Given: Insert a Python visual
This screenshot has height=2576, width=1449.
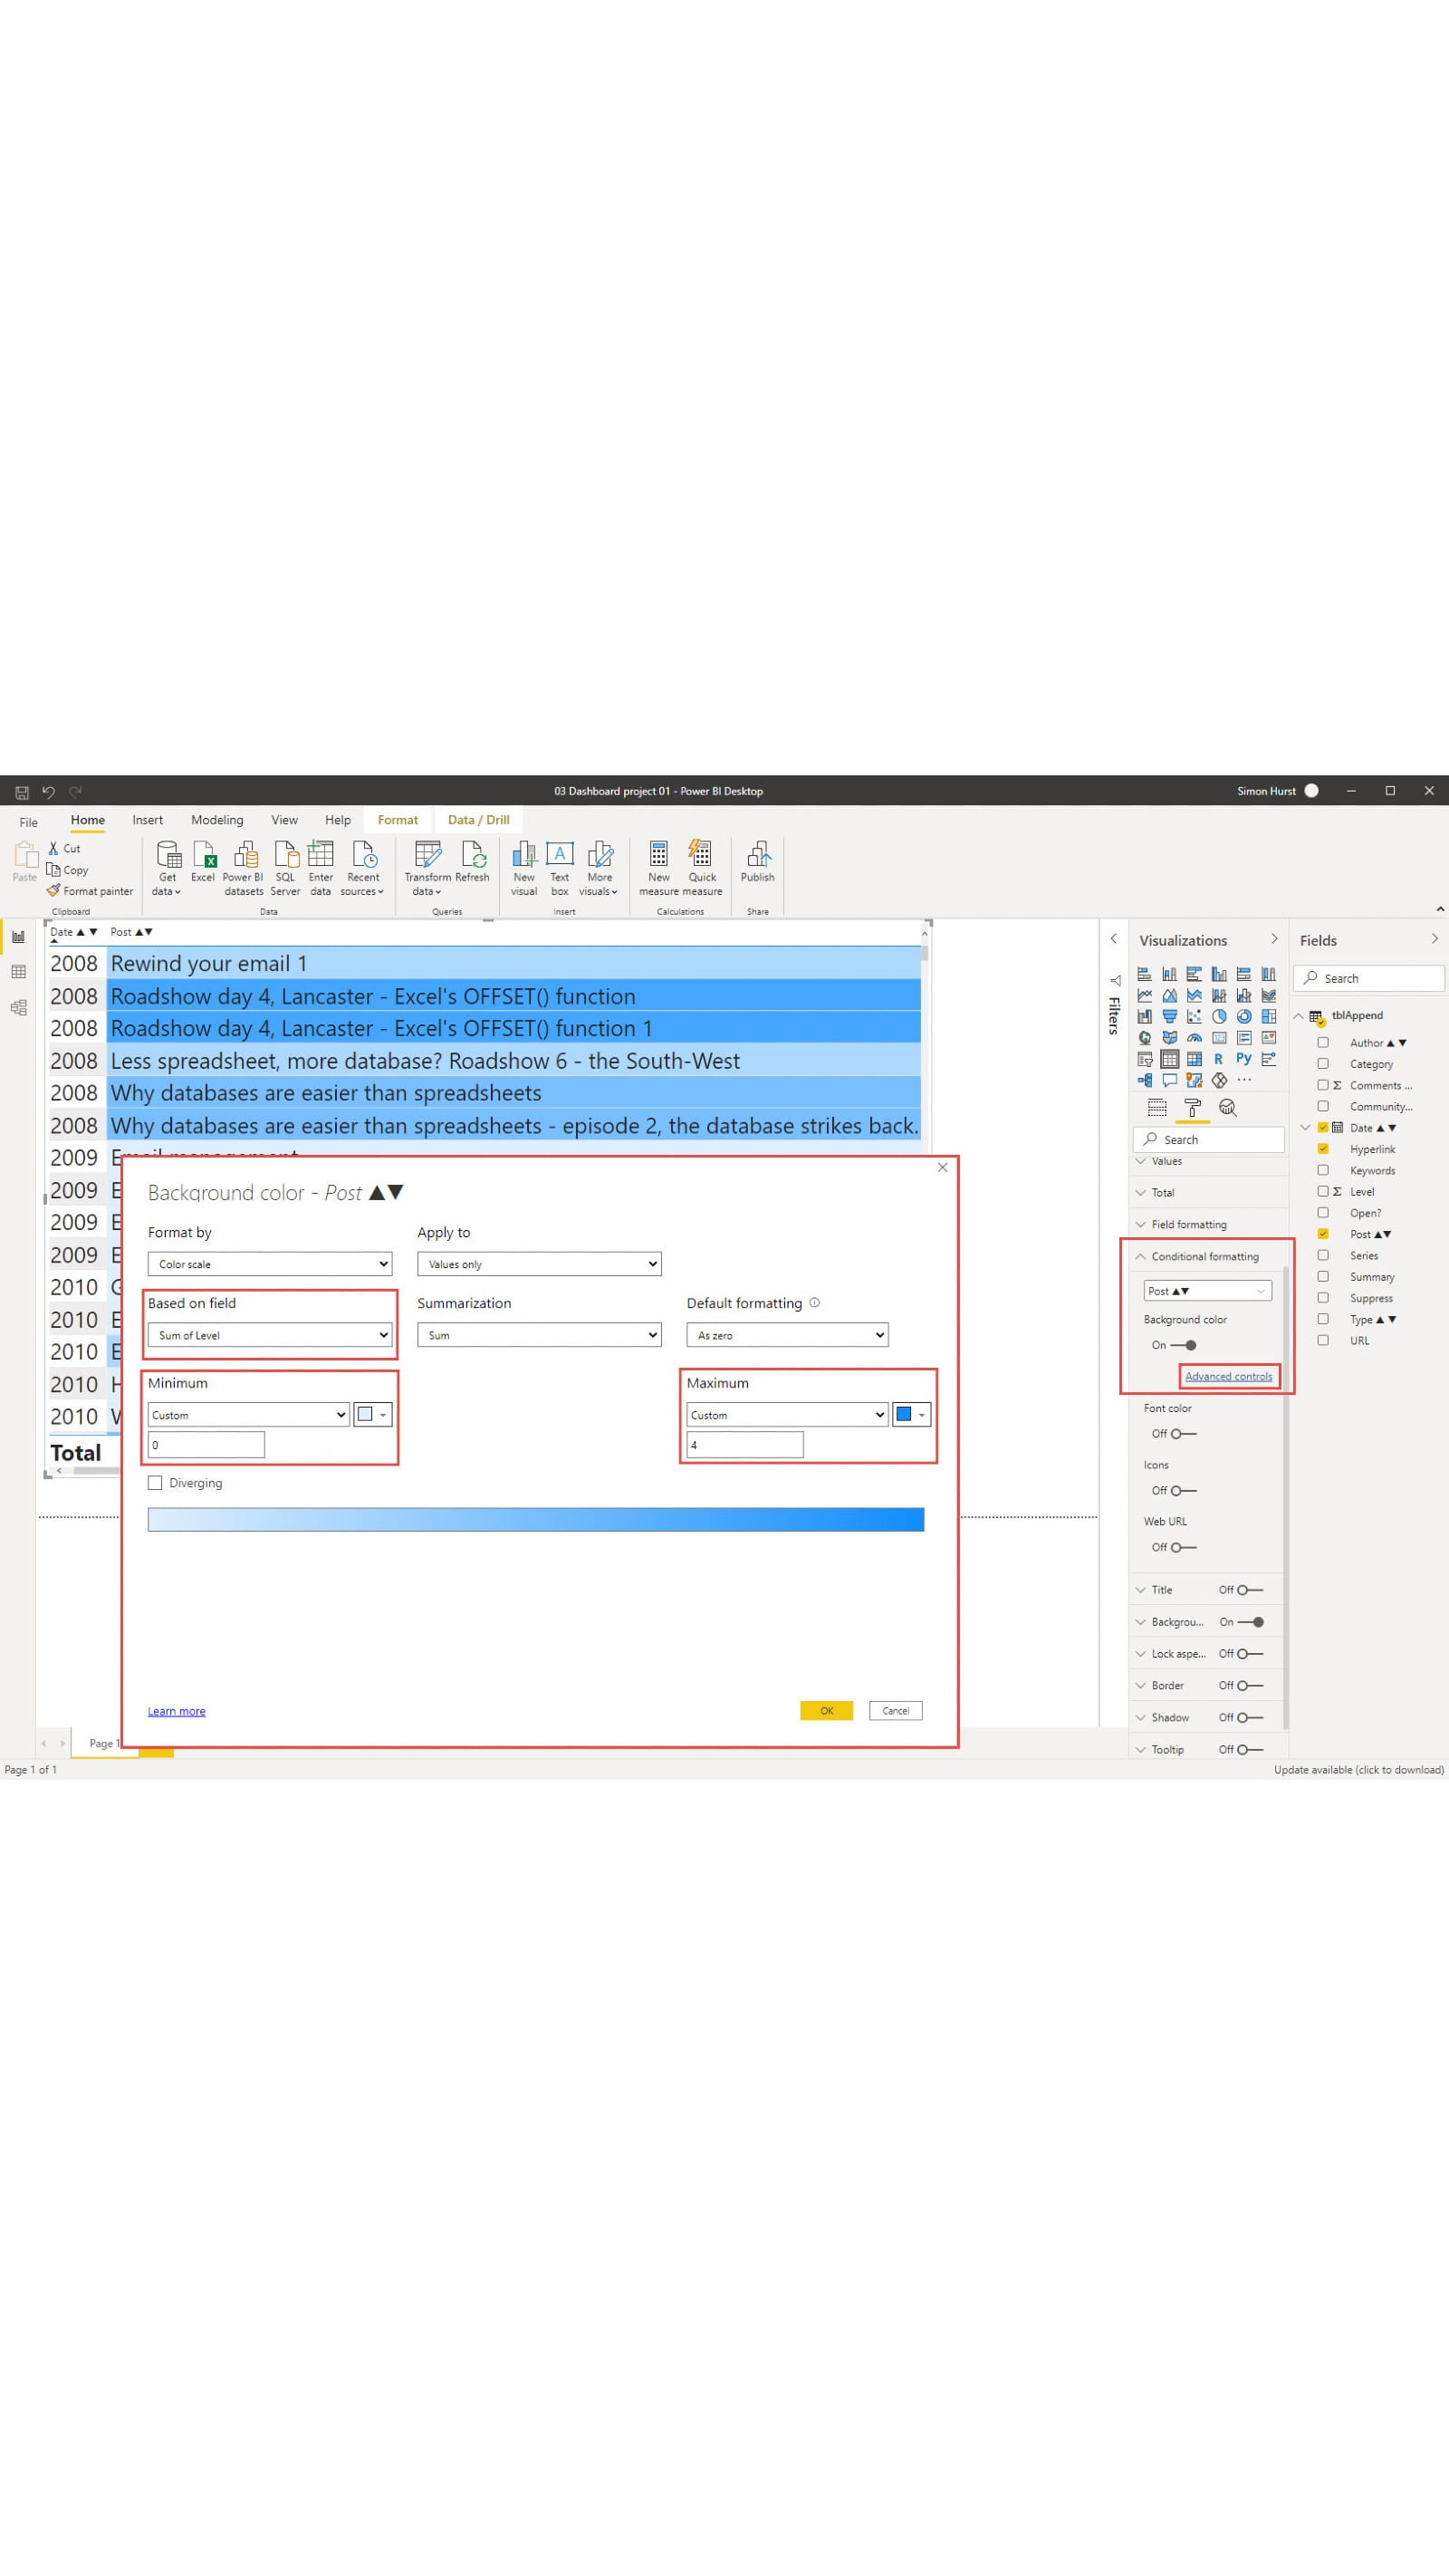Looking at the screenshot, I should [x=1243, y=1059].
